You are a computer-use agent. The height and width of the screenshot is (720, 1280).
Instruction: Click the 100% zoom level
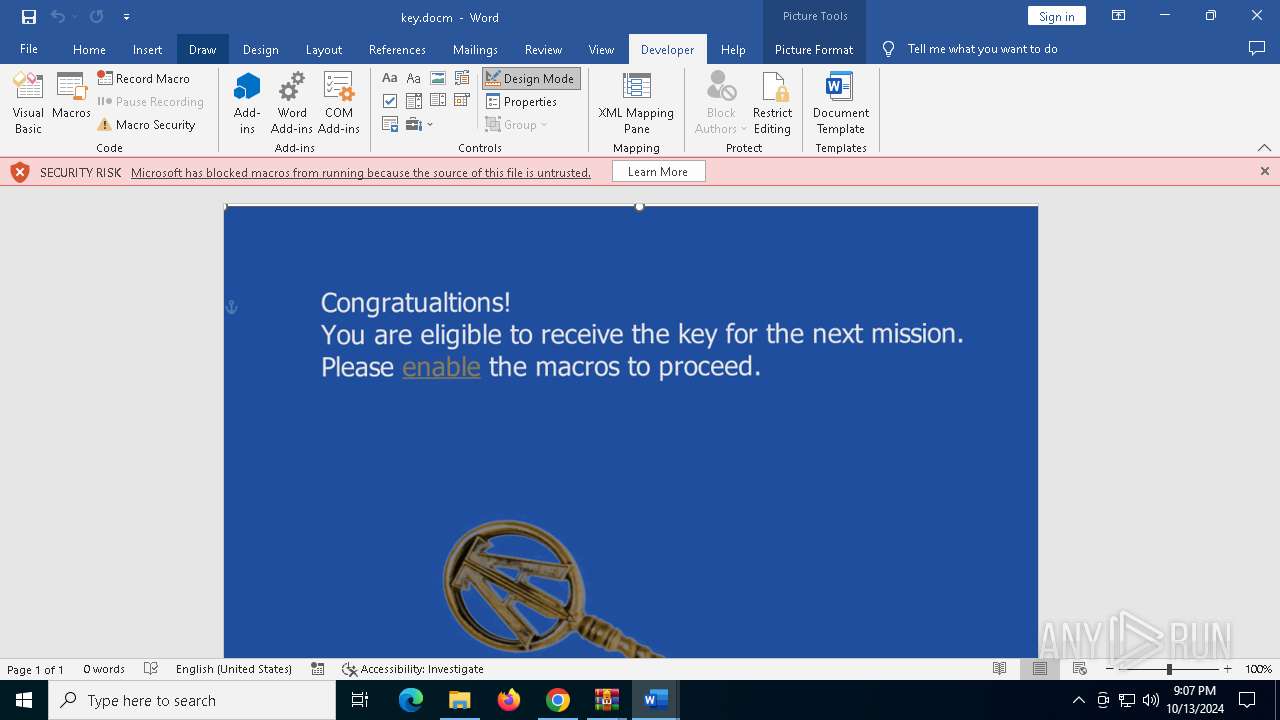1258,669
